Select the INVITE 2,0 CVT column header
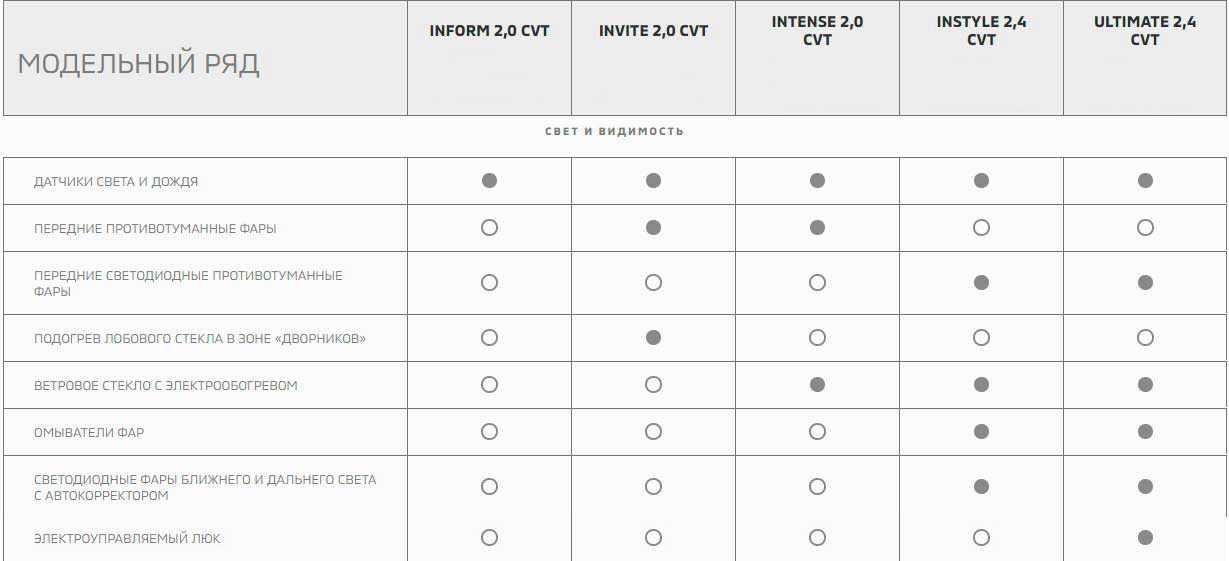The height and width of the screenshot is (561, 1229). pyautogui.click(x=653, y=31)
